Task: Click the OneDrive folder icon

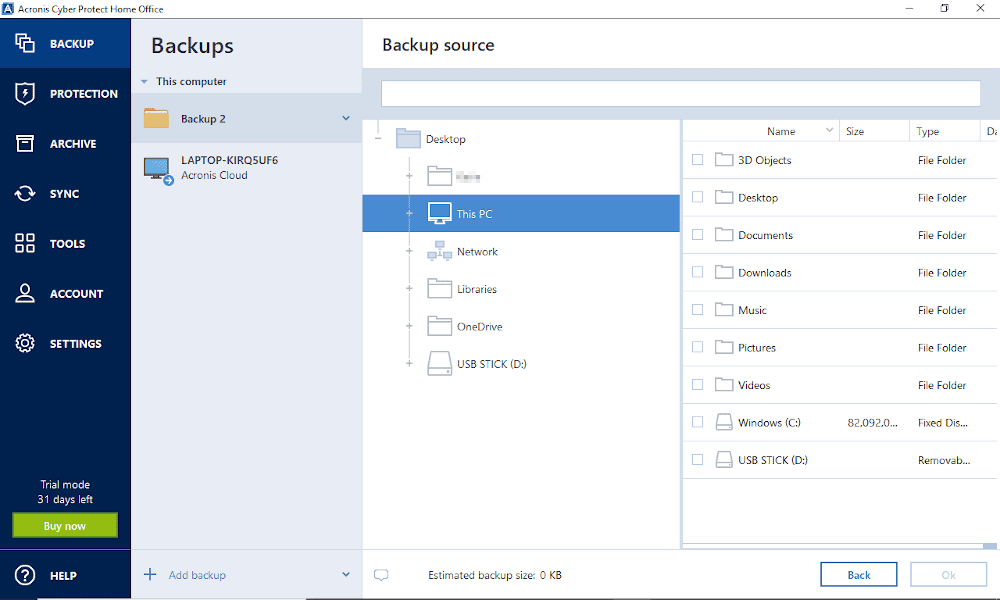Action: [x=439, y=326]
